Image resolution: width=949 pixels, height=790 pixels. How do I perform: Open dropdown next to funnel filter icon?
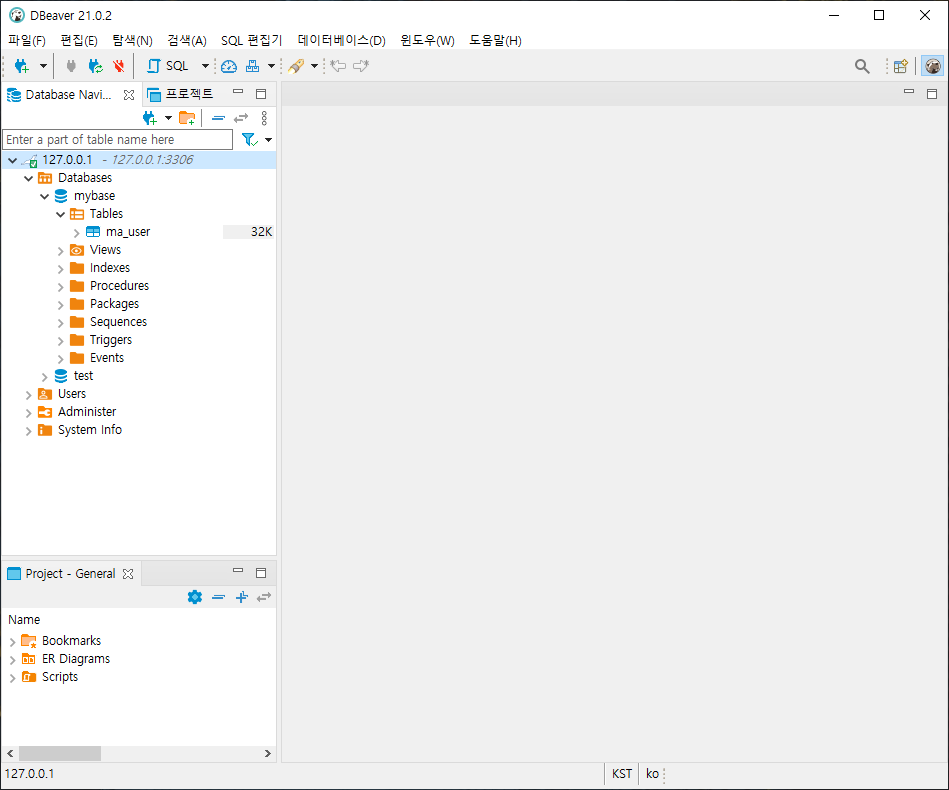268,140
